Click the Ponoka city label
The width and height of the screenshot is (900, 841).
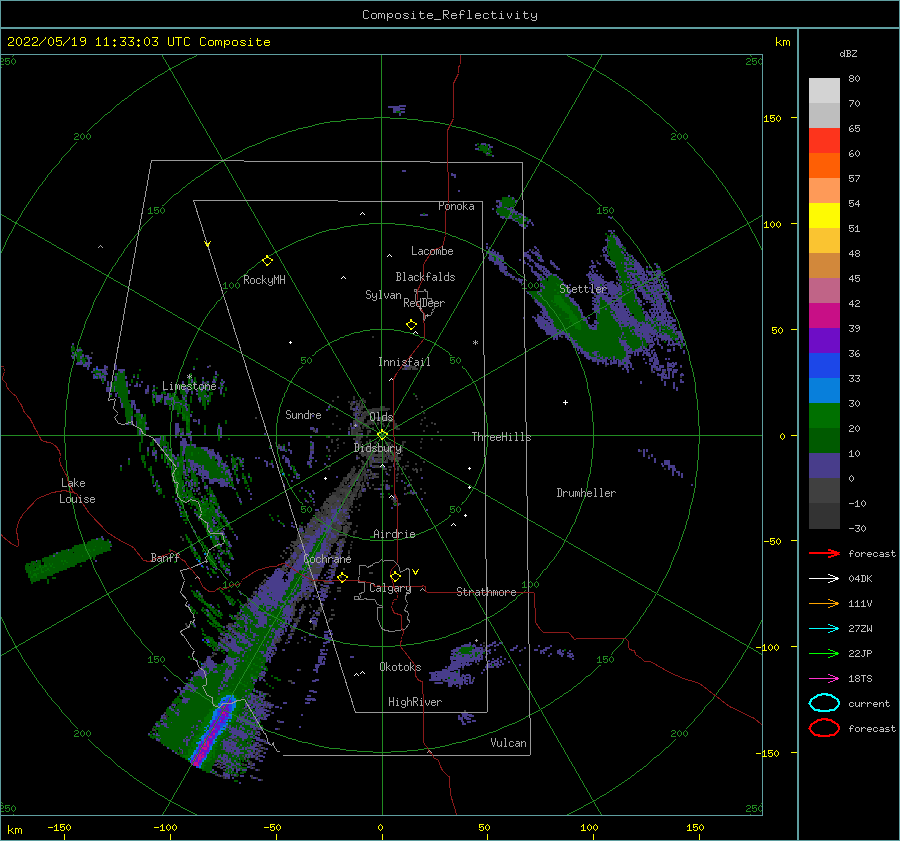coord(456,206)
